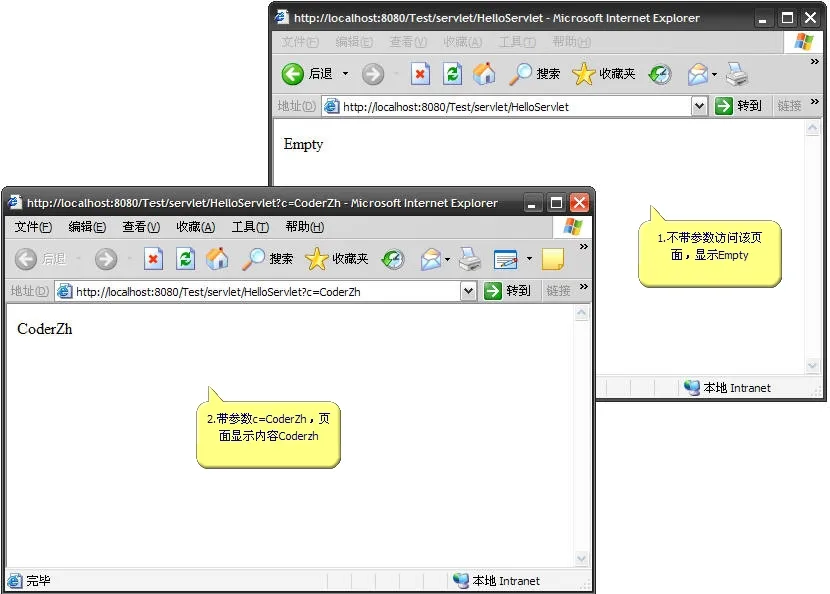Screen dimensions: 830x594
Task: Click scroll-down arrow in front window
Action: click(x=581, y=559)
